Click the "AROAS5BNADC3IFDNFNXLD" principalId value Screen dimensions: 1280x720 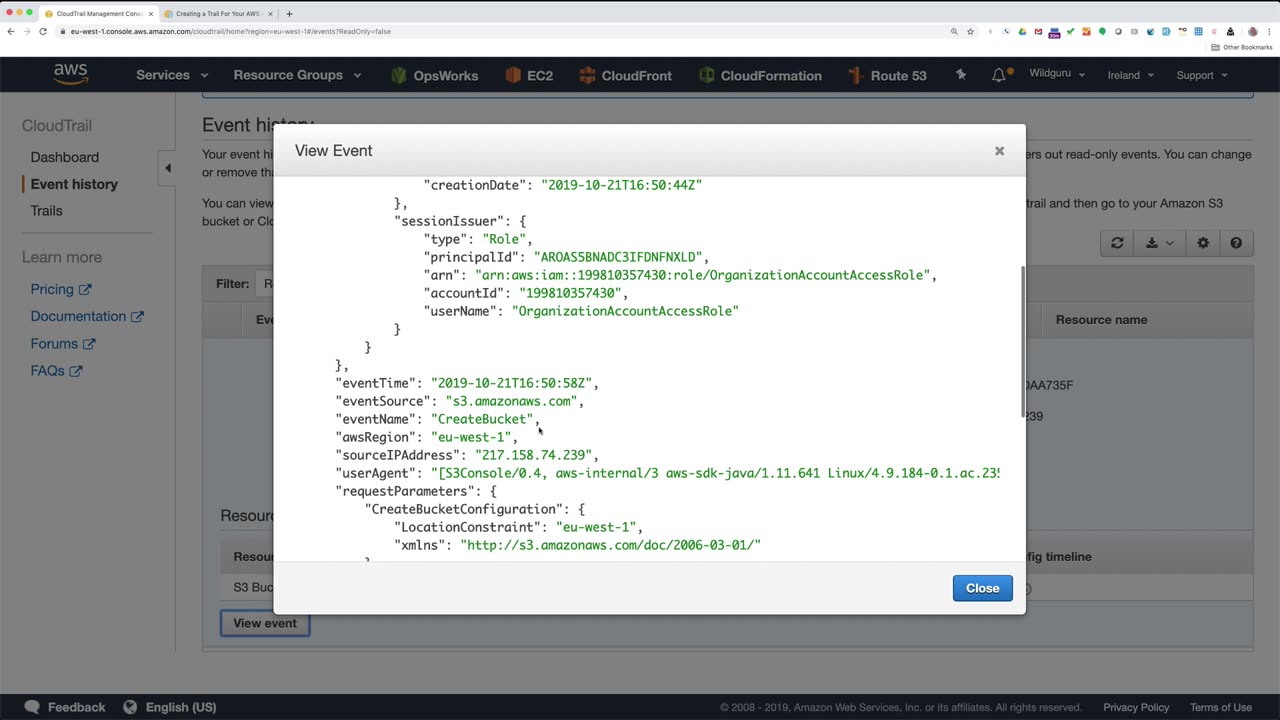[x=619, y=257]
